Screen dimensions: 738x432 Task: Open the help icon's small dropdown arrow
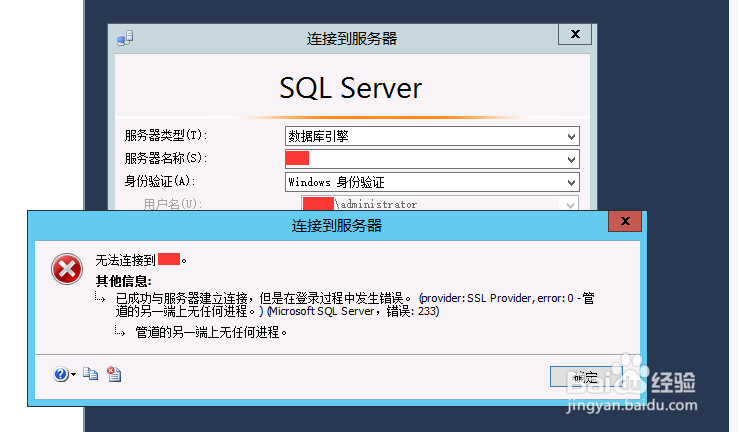(x=73, y=375)
